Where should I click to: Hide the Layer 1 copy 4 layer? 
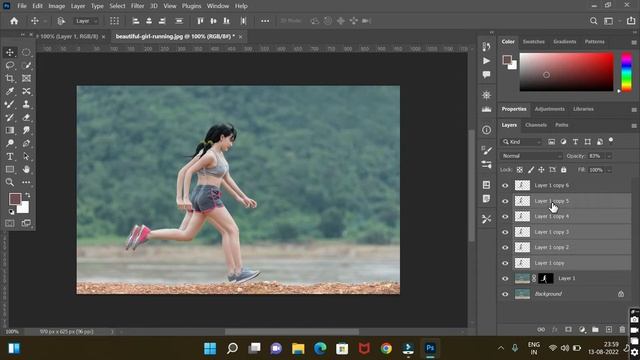coord(505,217)
